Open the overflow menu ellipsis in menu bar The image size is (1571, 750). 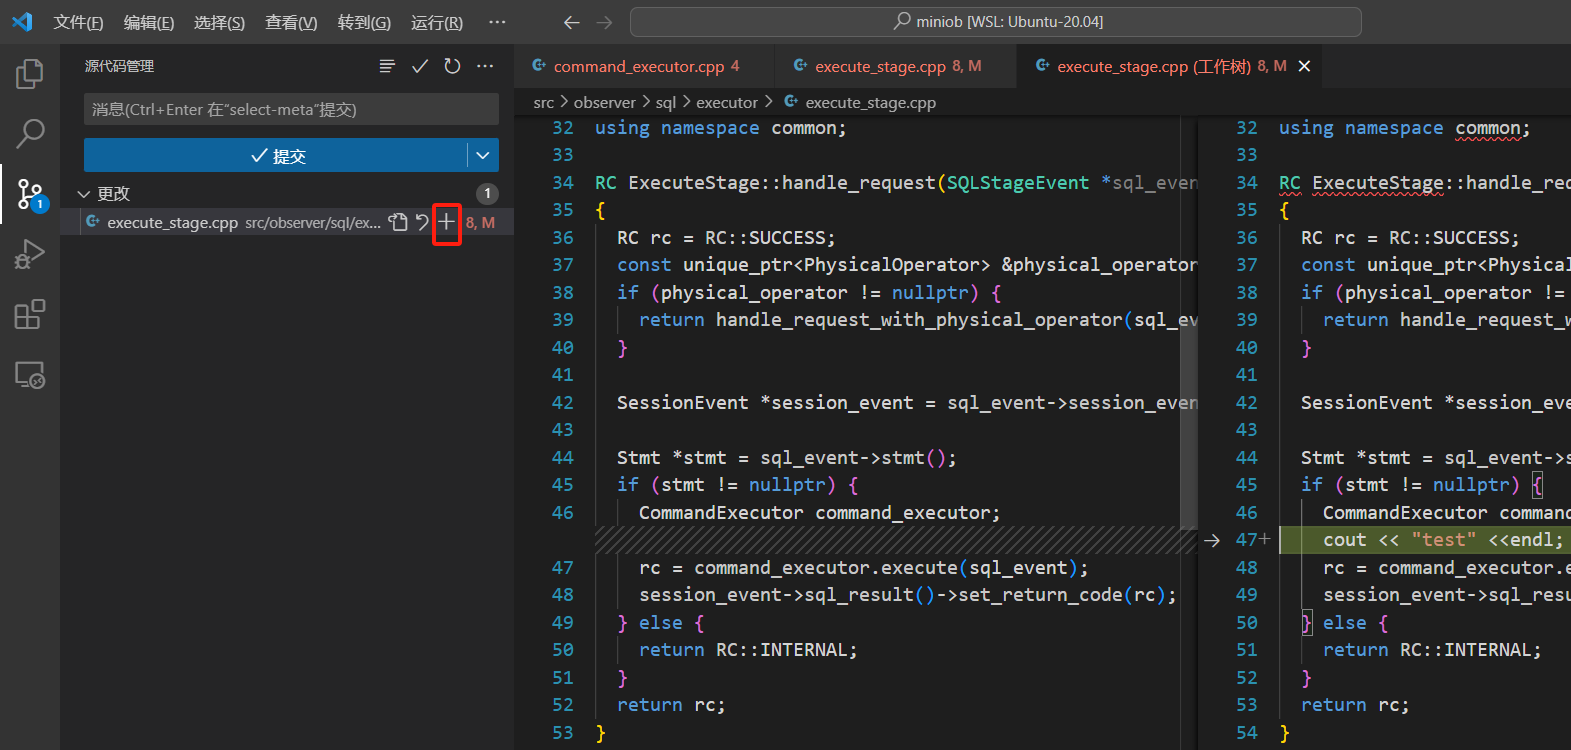(497, 22)
